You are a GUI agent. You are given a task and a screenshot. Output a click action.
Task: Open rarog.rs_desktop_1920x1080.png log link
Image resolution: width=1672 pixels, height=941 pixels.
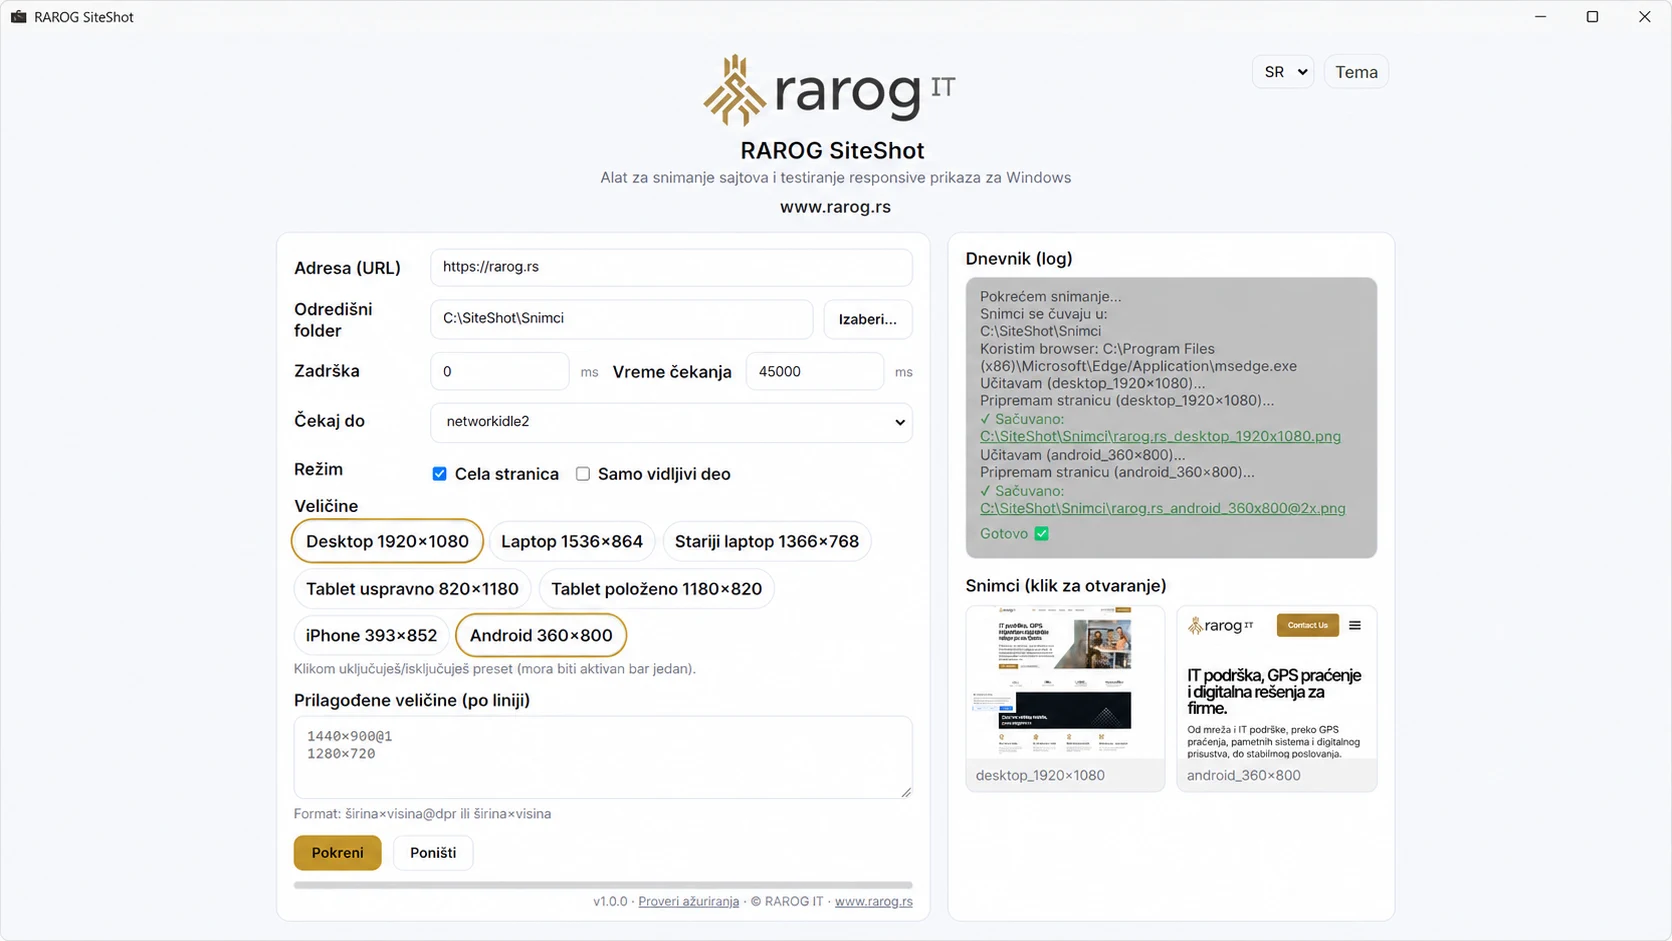pos(1160,437)
